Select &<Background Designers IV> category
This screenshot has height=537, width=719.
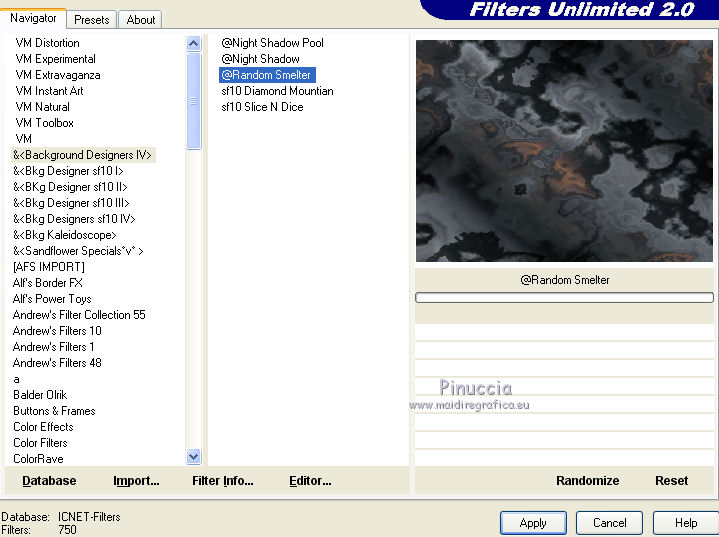coord(83,155)
